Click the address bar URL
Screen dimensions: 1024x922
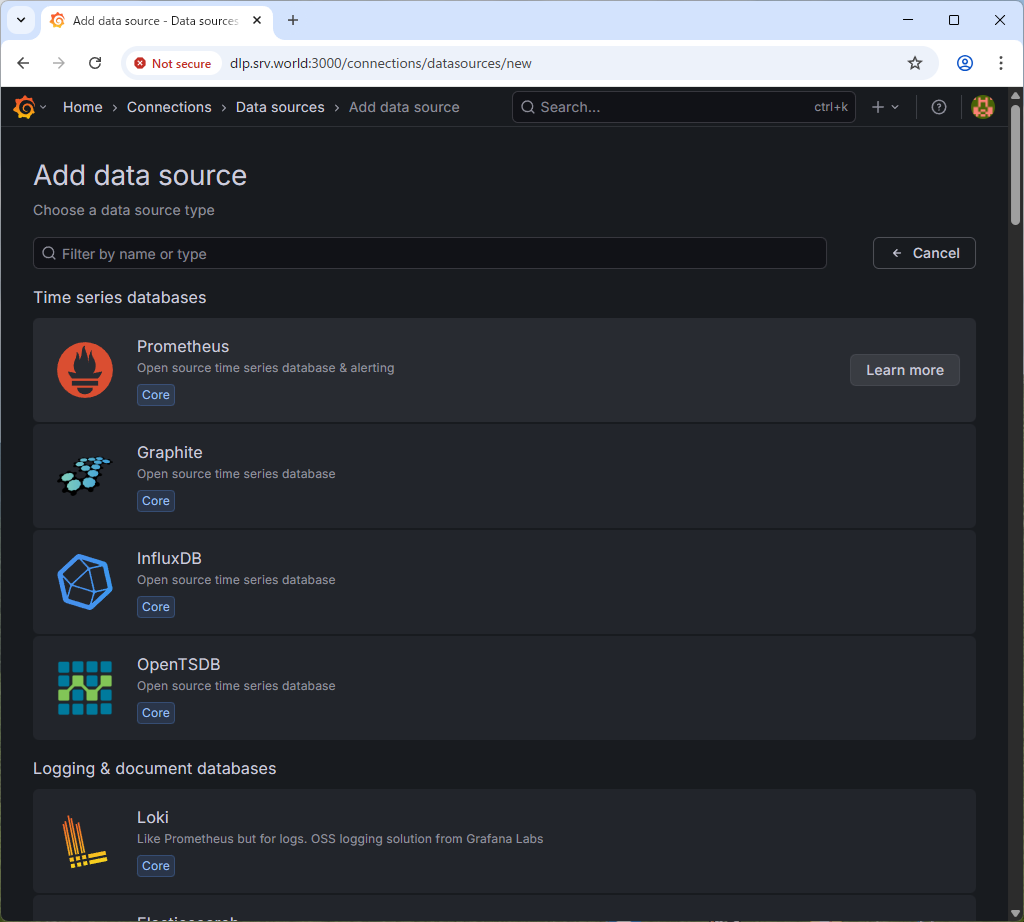point(381,63)
